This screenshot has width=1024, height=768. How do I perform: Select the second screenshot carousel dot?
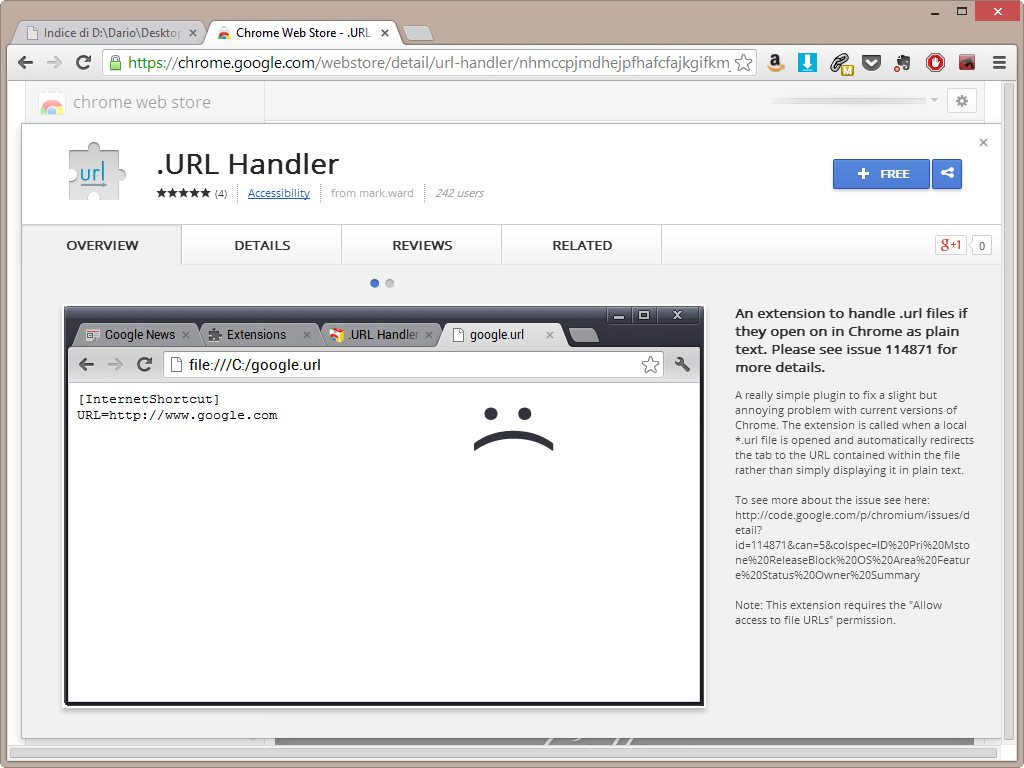click(x=390, y=283)
